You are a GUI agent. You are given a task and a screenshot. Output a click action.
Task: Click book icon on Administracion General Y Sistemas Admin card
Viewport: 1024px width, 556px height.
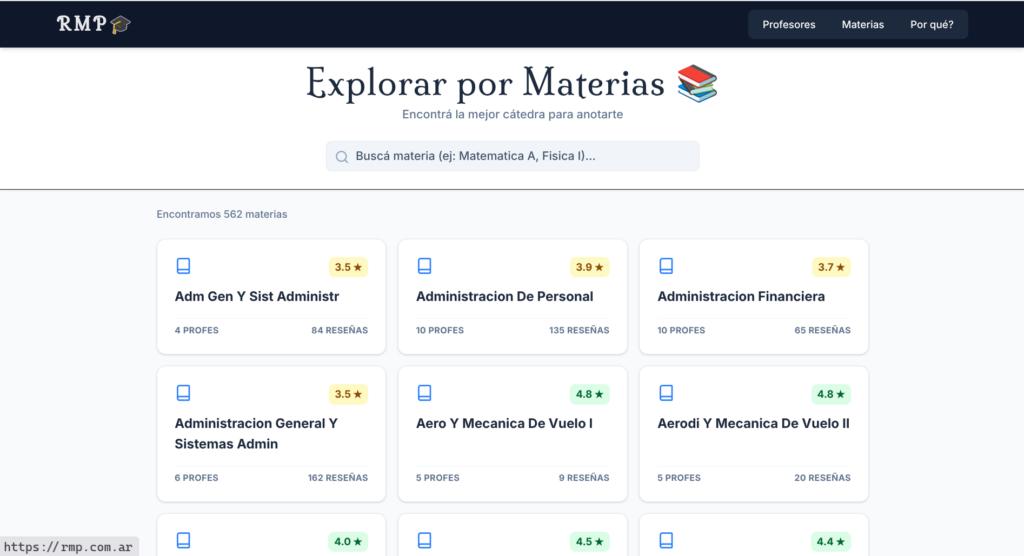pyautogui.click(x=183, y=393)
